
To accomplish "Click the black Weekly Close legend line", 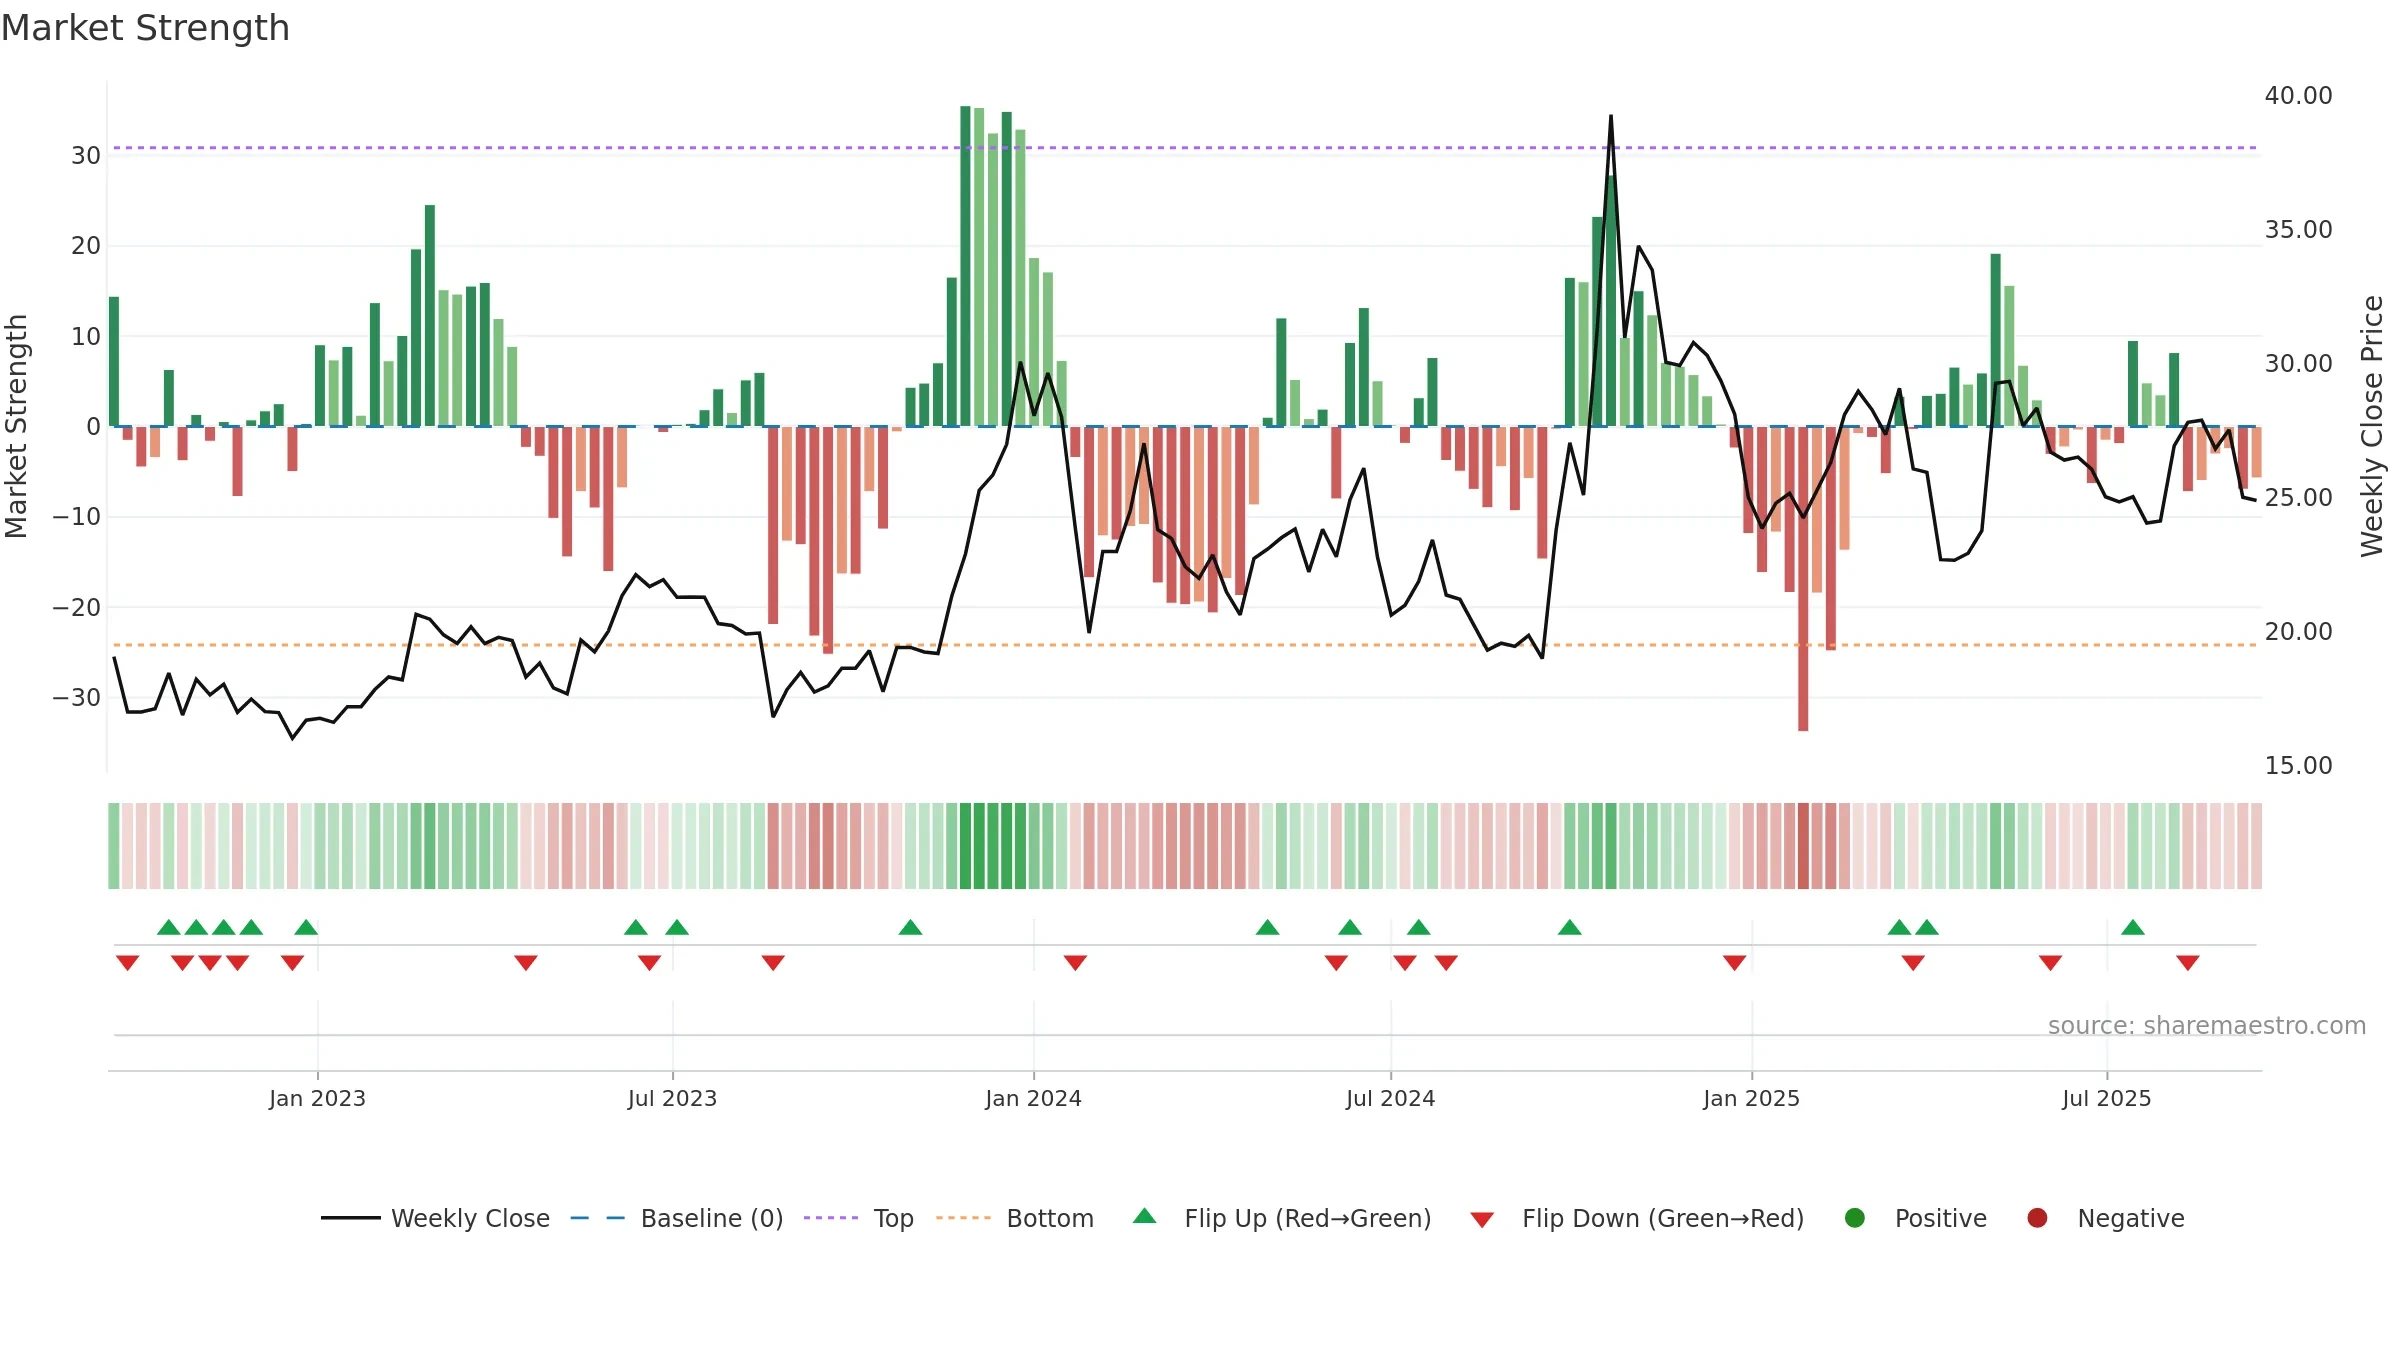I will [351, 1218].
